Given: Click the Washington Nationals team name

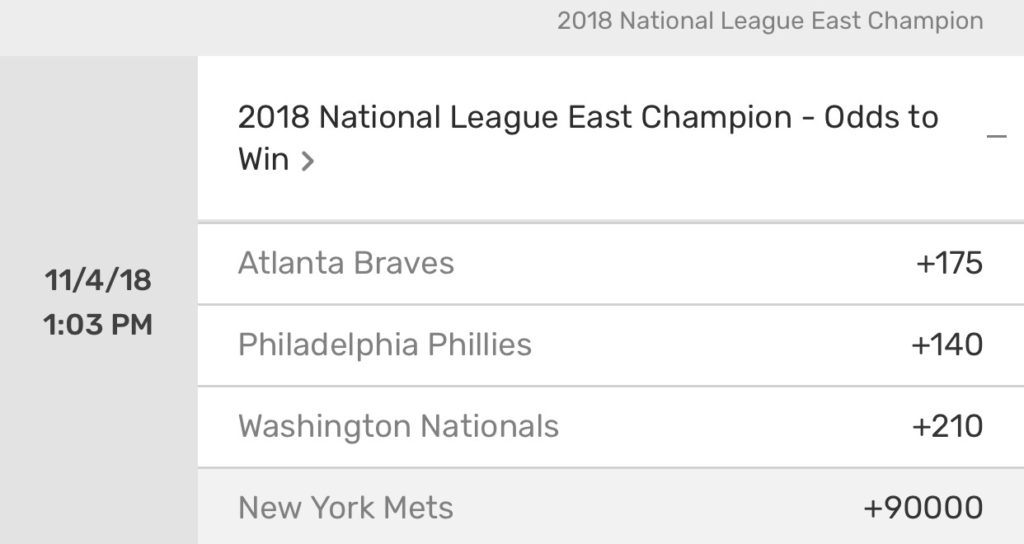Looking at the screenshot, I should [398, 426].
